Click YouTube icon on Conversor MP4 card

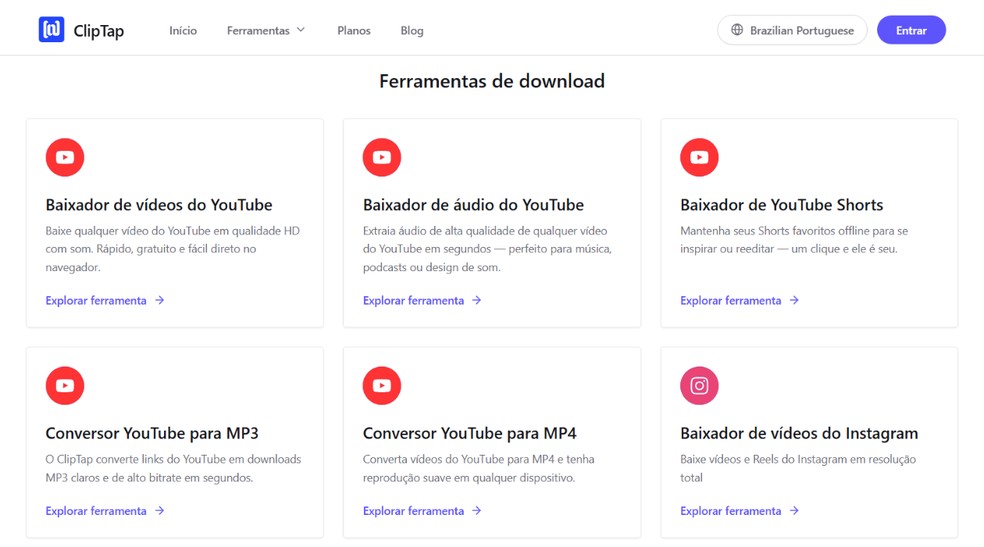[382, 385]
